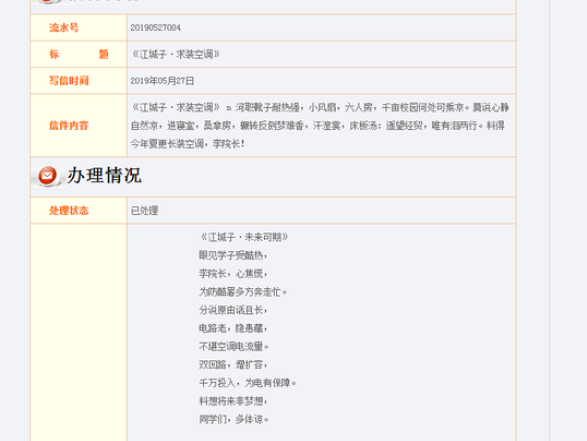Click the letter content paragraph text
This screenshot has height=441, width=587.
coord(320,125)
